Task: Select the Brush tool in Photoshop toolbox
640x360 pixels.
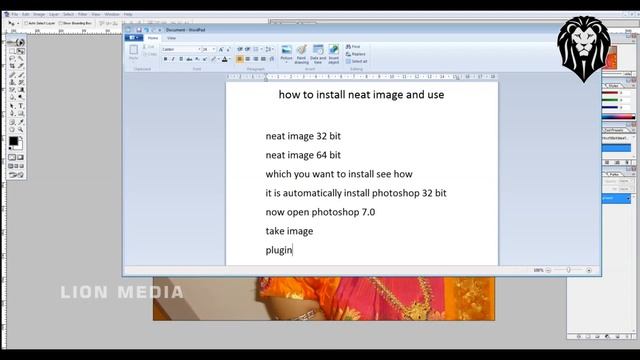Action: (20, 75)
